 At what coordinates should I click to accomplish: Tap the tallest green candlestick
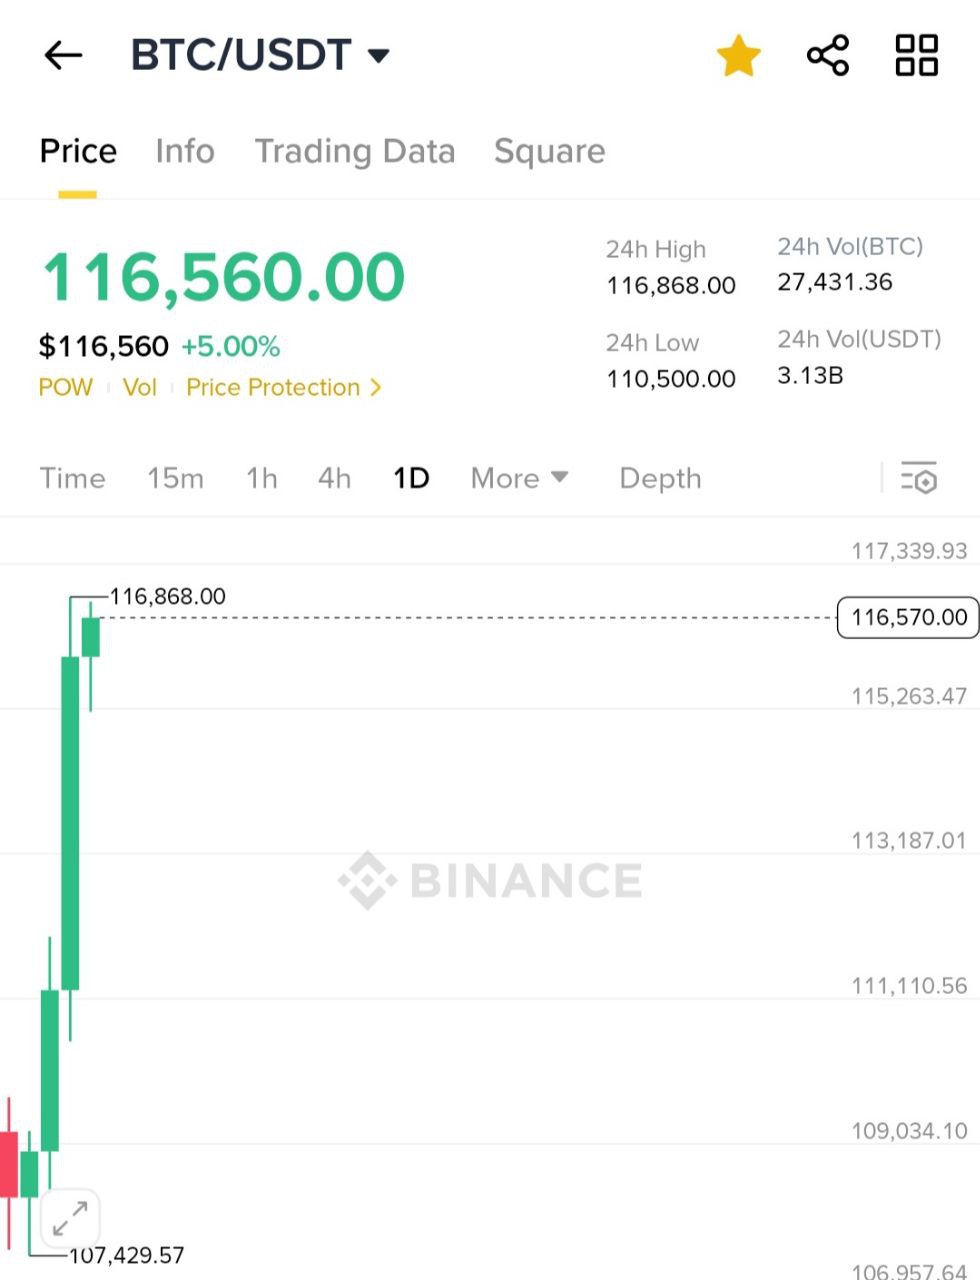[x=70, y=822]
